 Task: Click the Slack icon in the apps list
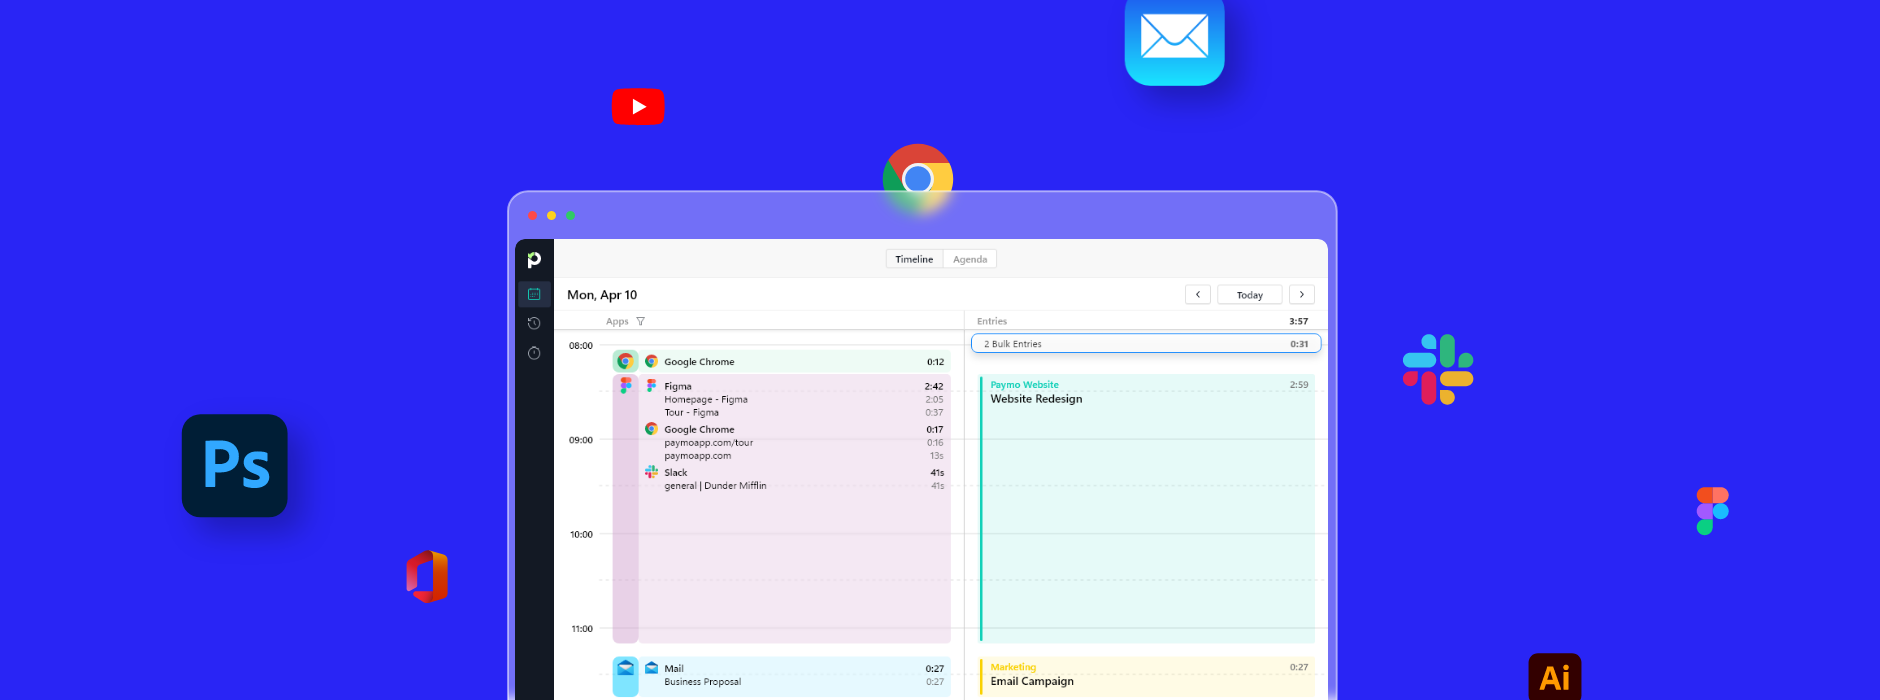coord(651,472)
